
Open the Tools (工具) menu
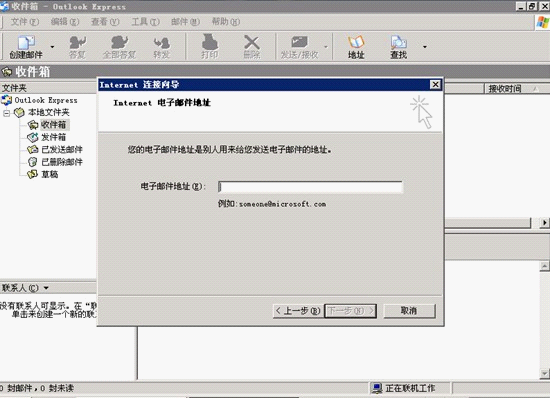coord(145,22)
